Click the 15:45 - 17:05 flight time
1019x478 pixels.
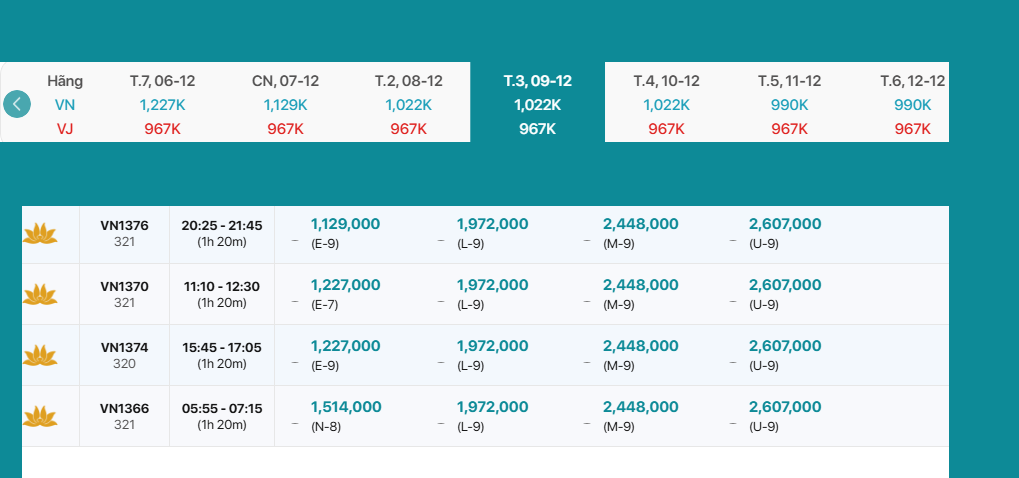(x=221, y=348)
